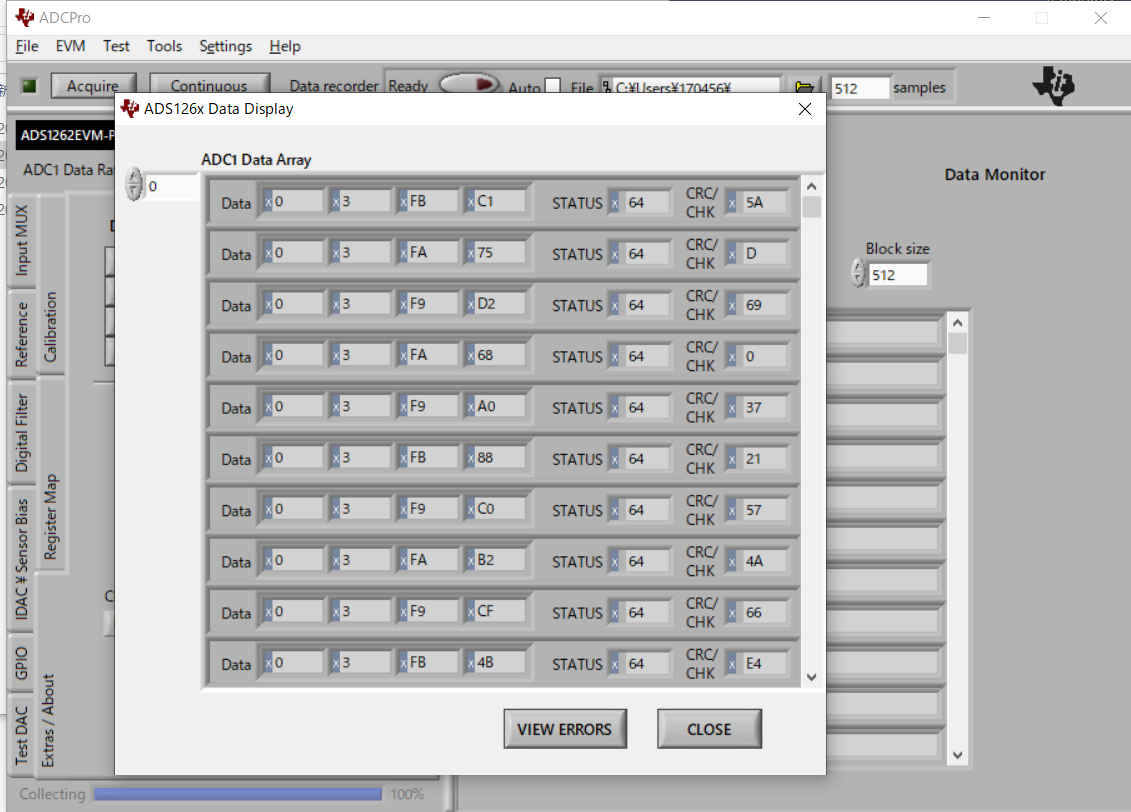This screenshot has height=812, width=1131.
Task: Switch to the GPIO tab
Action: pos(22,663)
